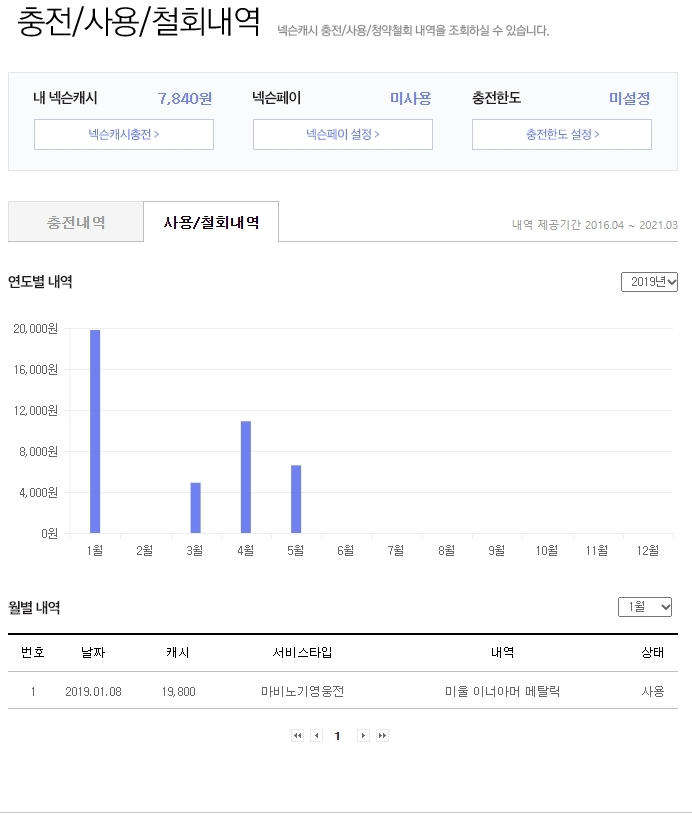Screen dimensions: 692x831
Task: Open the 2019년 year dropdown
Action: click(649, 282)
